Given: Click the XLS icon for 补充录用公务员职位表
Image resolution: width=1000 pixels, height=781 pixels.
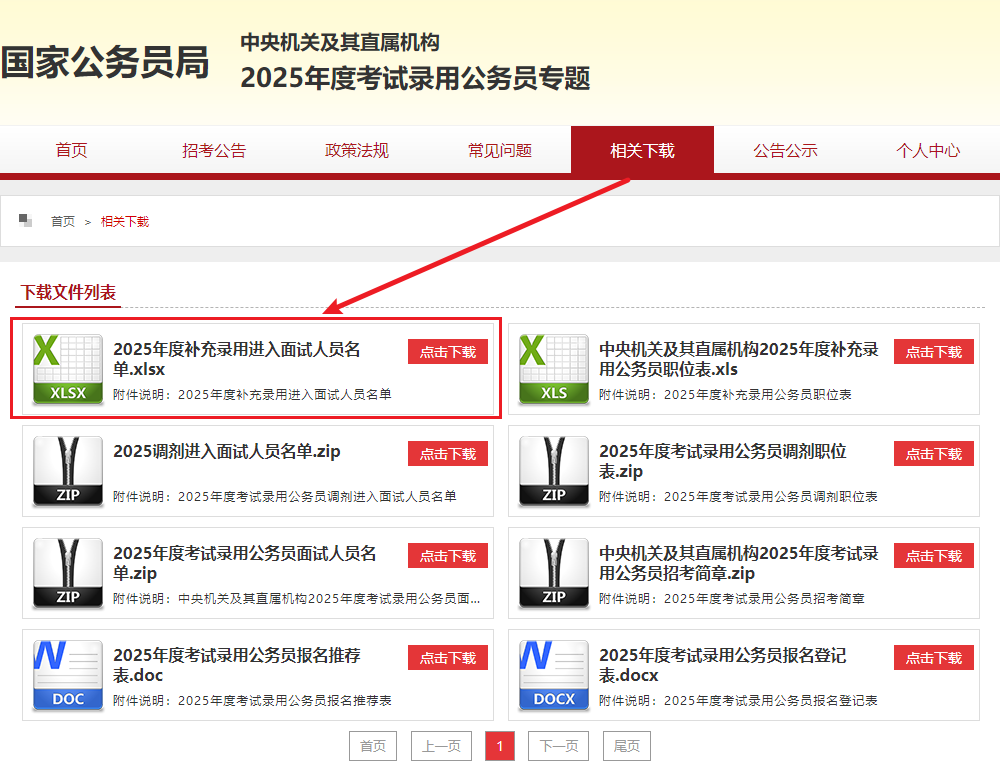Looking at the screenshot, I should pyautogui.click(x=554, y=369).
